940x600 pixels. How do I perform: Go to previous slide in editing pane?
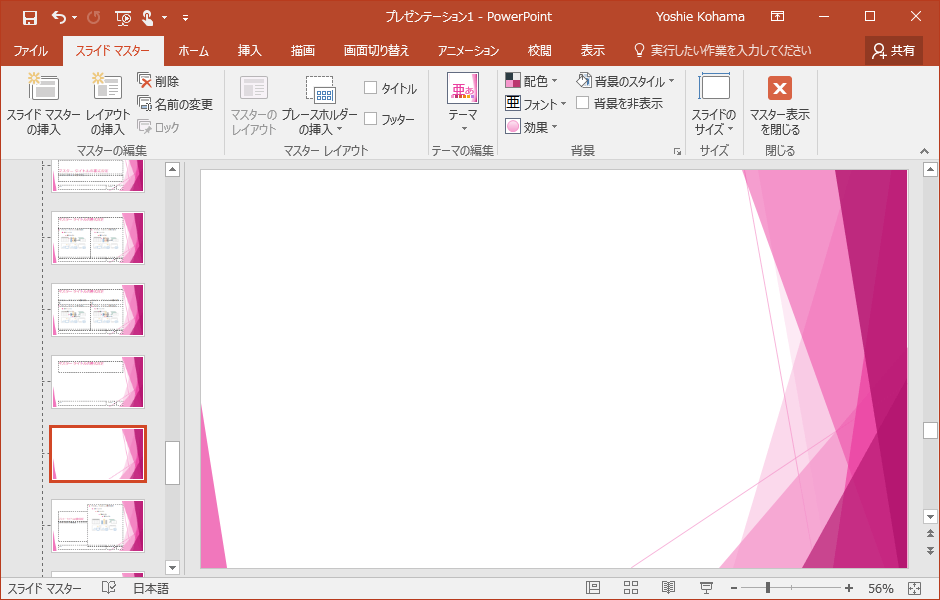pyautogui.click(x=930, y=533)
